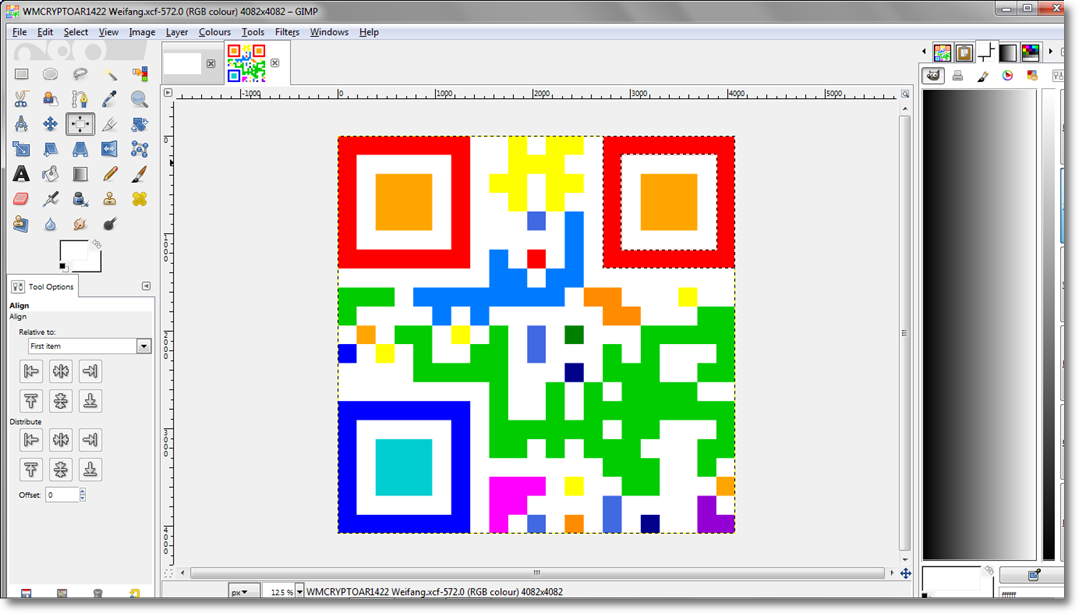Select the Eraser tool
1080x615 pixels.
tap(21, 199)
